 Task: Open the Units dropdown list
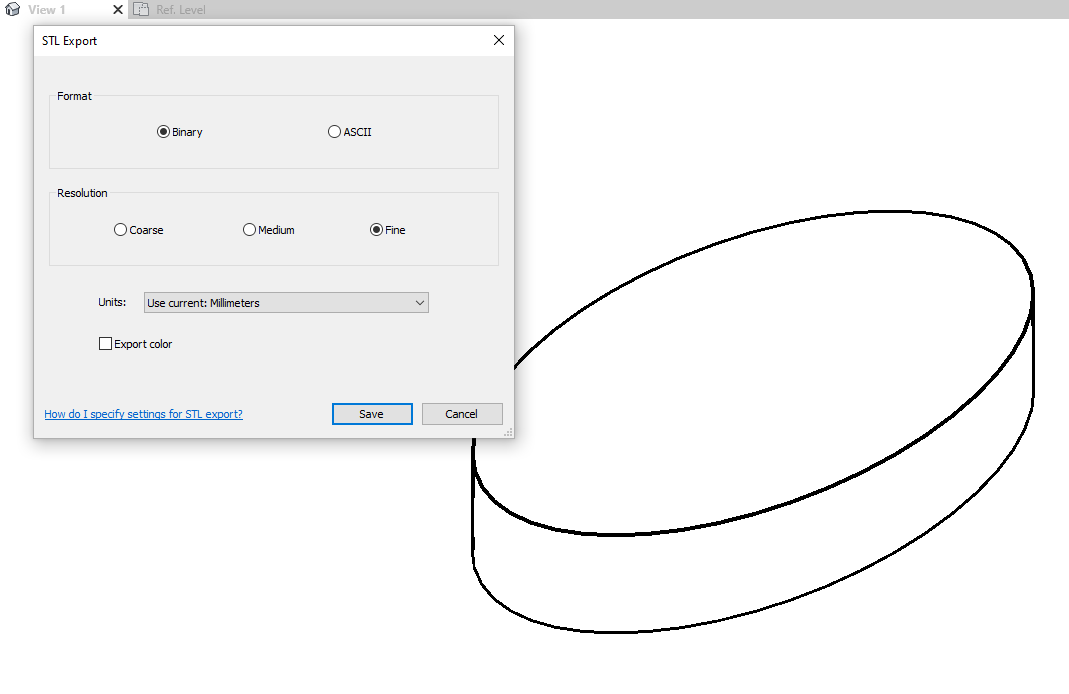click(x=286, y=303)
